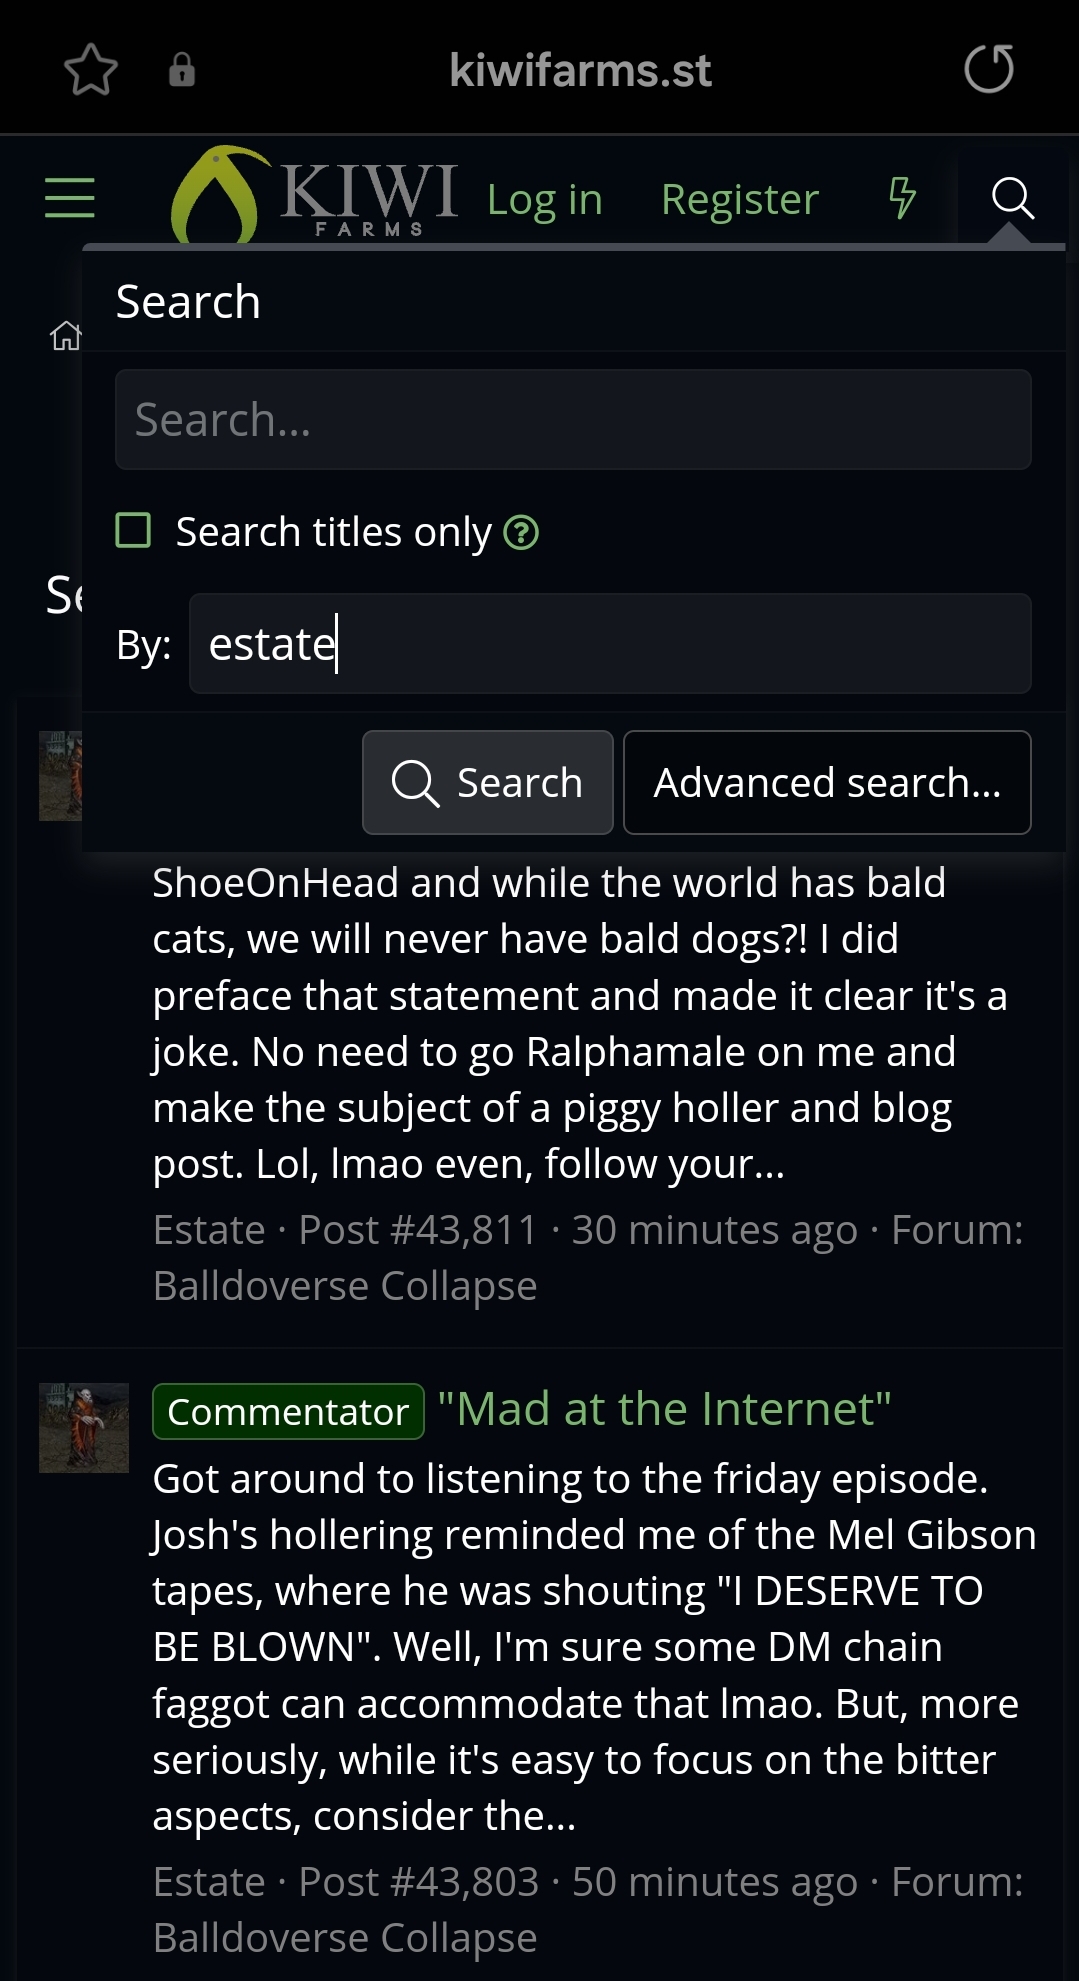This screenshot has height=1981, width=1079.
Task: Bookmark page with the star icon
Action: click(91, 70)
